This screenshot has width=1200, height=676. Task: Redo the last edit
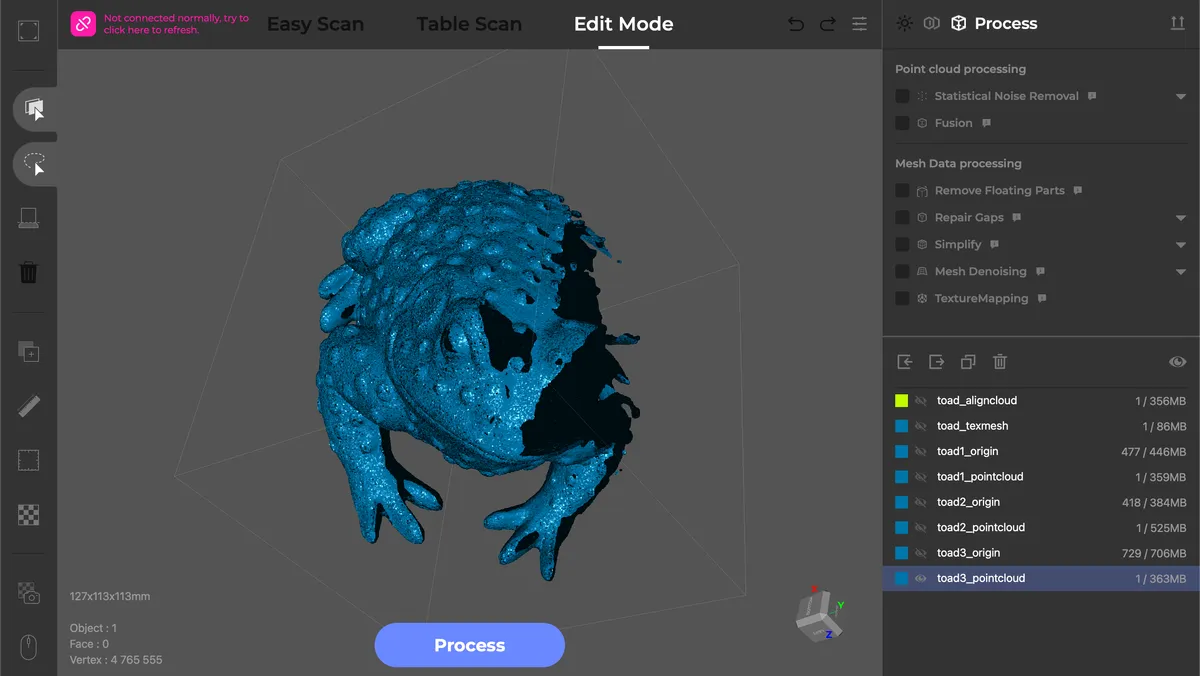827,24
